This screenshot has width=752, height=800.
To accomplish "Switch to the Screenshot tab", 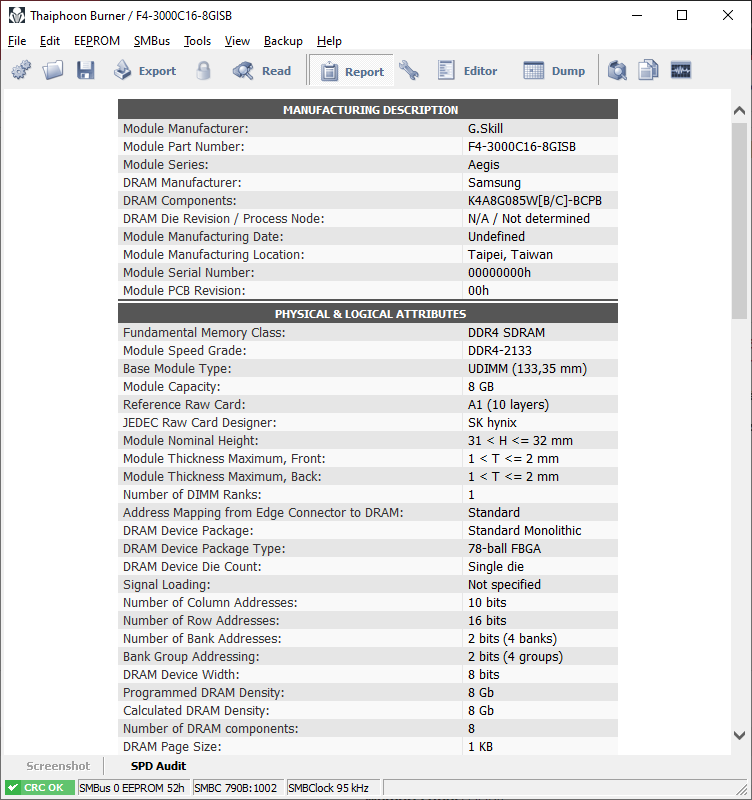I will [x=58, y=766].
